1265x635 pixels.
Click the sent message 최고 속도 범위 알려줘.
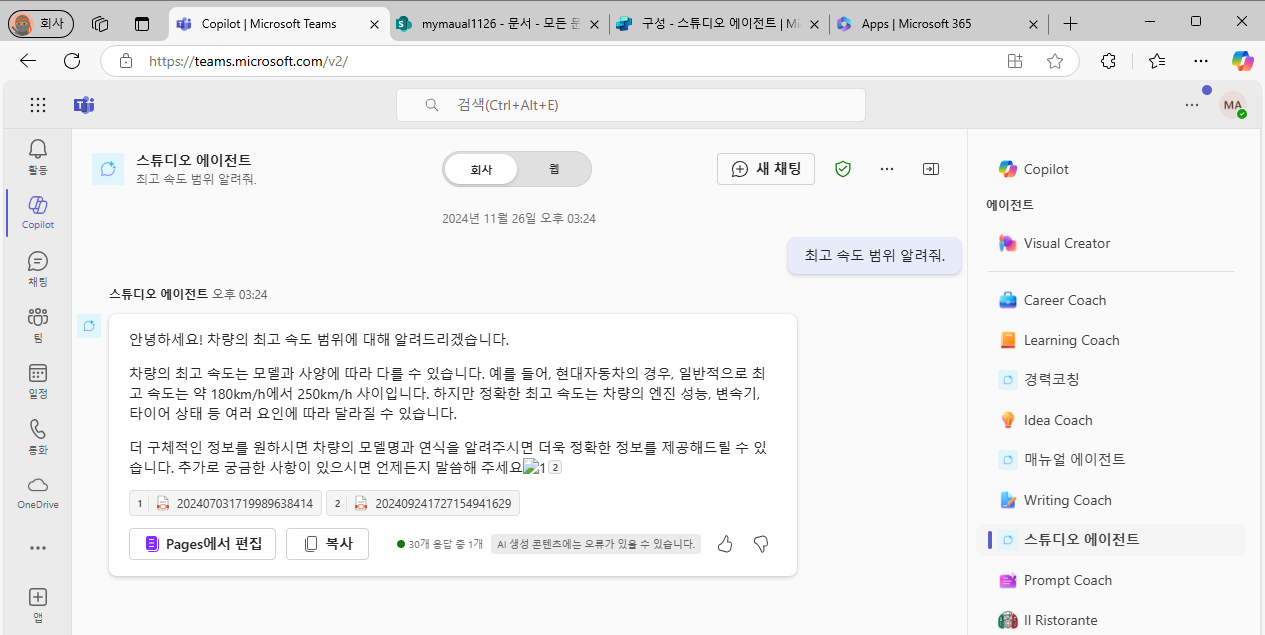point(874,255)
